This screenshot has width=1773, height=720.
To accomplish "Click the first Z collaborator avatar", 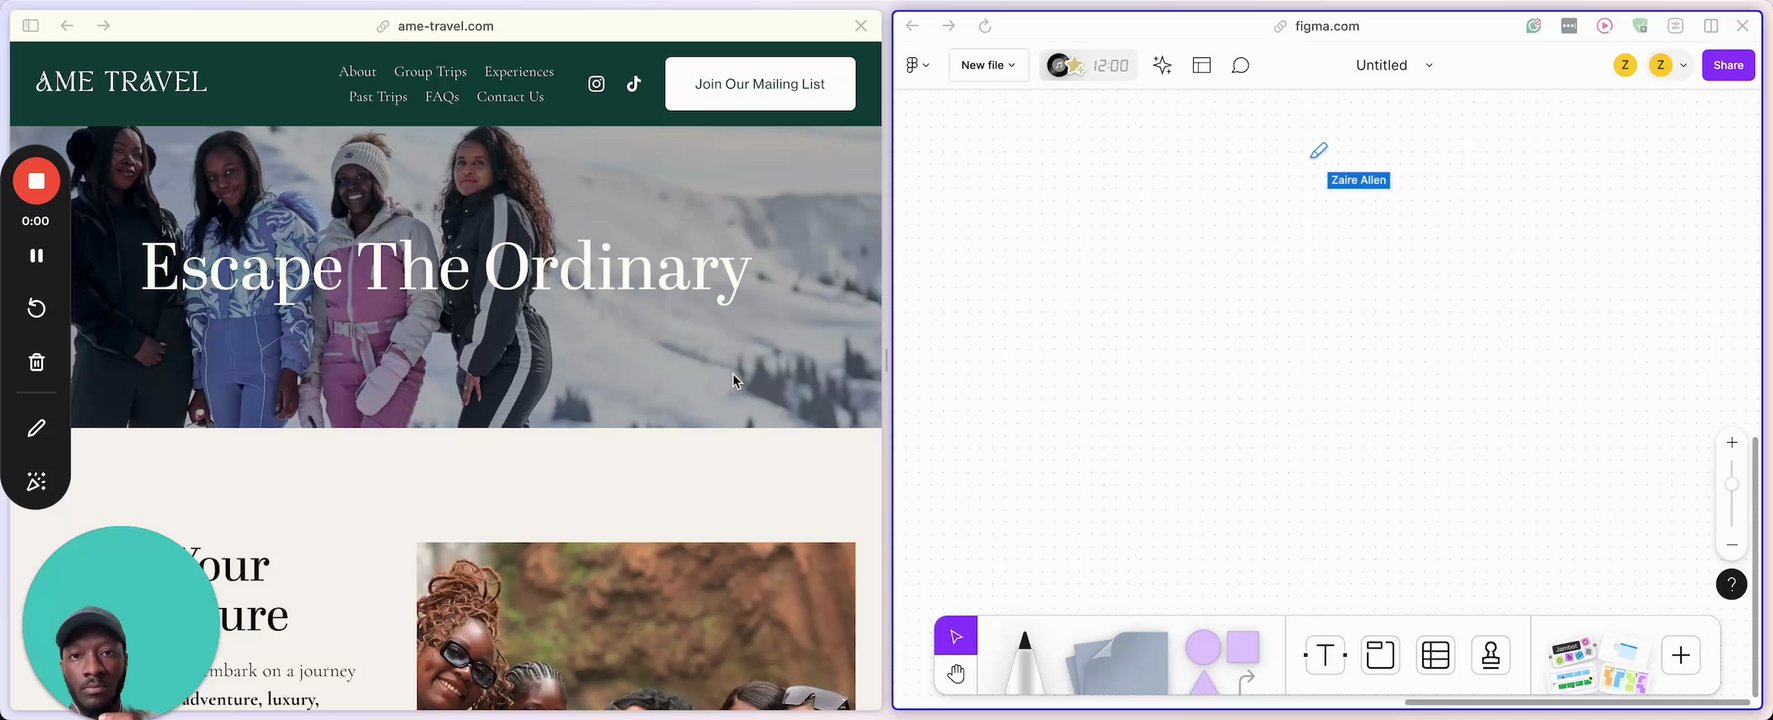I will point(1625,65).
